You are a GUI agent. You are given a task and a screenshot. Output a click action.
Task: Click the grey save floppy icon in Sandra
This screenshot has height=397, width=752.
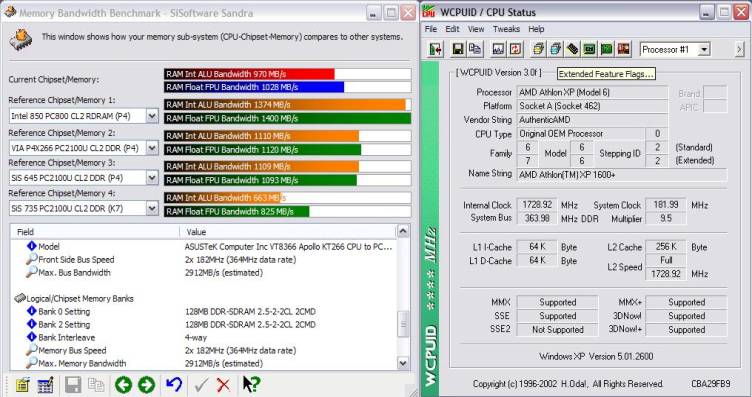tap(73, 385)
